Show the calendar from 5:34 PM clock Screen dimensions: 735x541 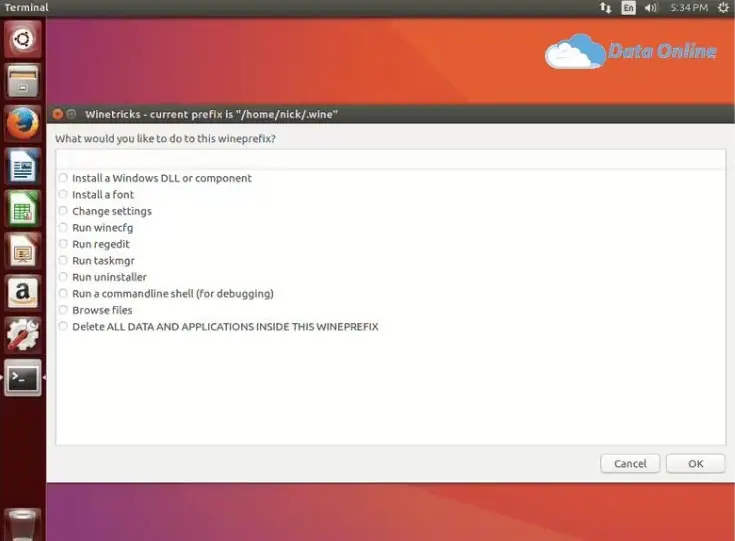689,8
